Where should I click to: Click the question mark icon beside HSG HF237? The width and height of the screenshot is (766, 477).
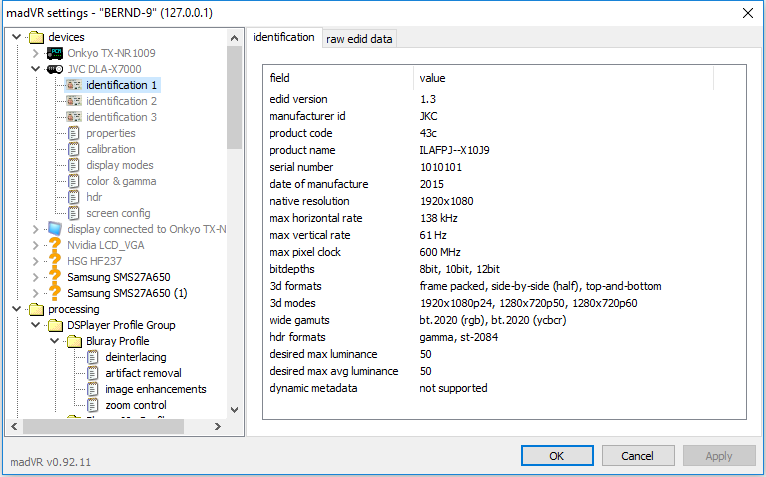(x=55, y=260)
